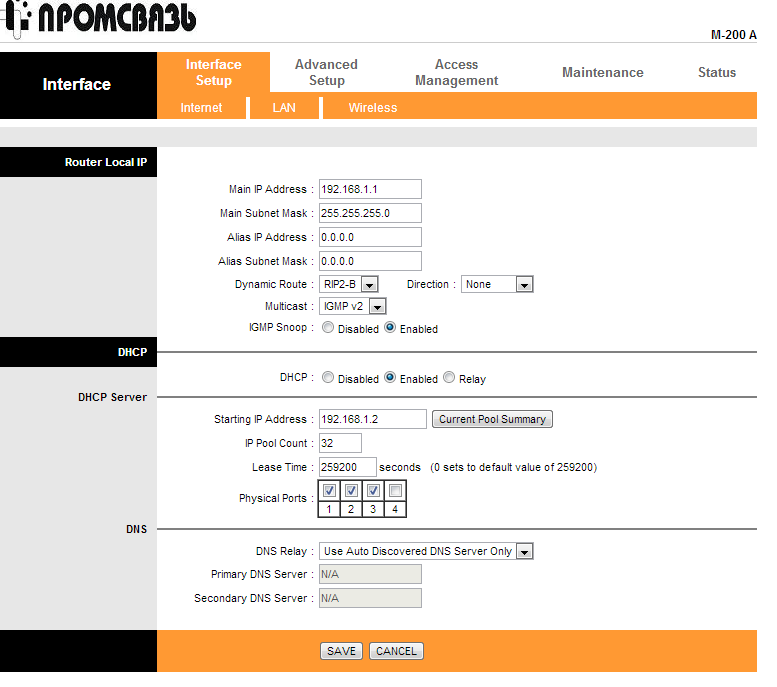The image size is (777, 687).
Task: Toggle physical port 2 checkbox
Action: coord(351,491)
